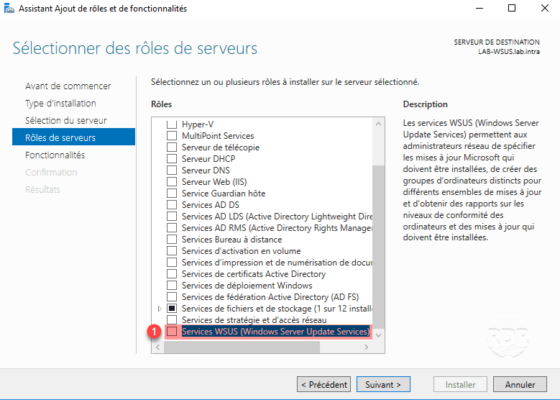This screenshot has width=560, height=400.
Task: Check Services de stratégie et d'accès réseau checkbox
Action: point(172,320)
